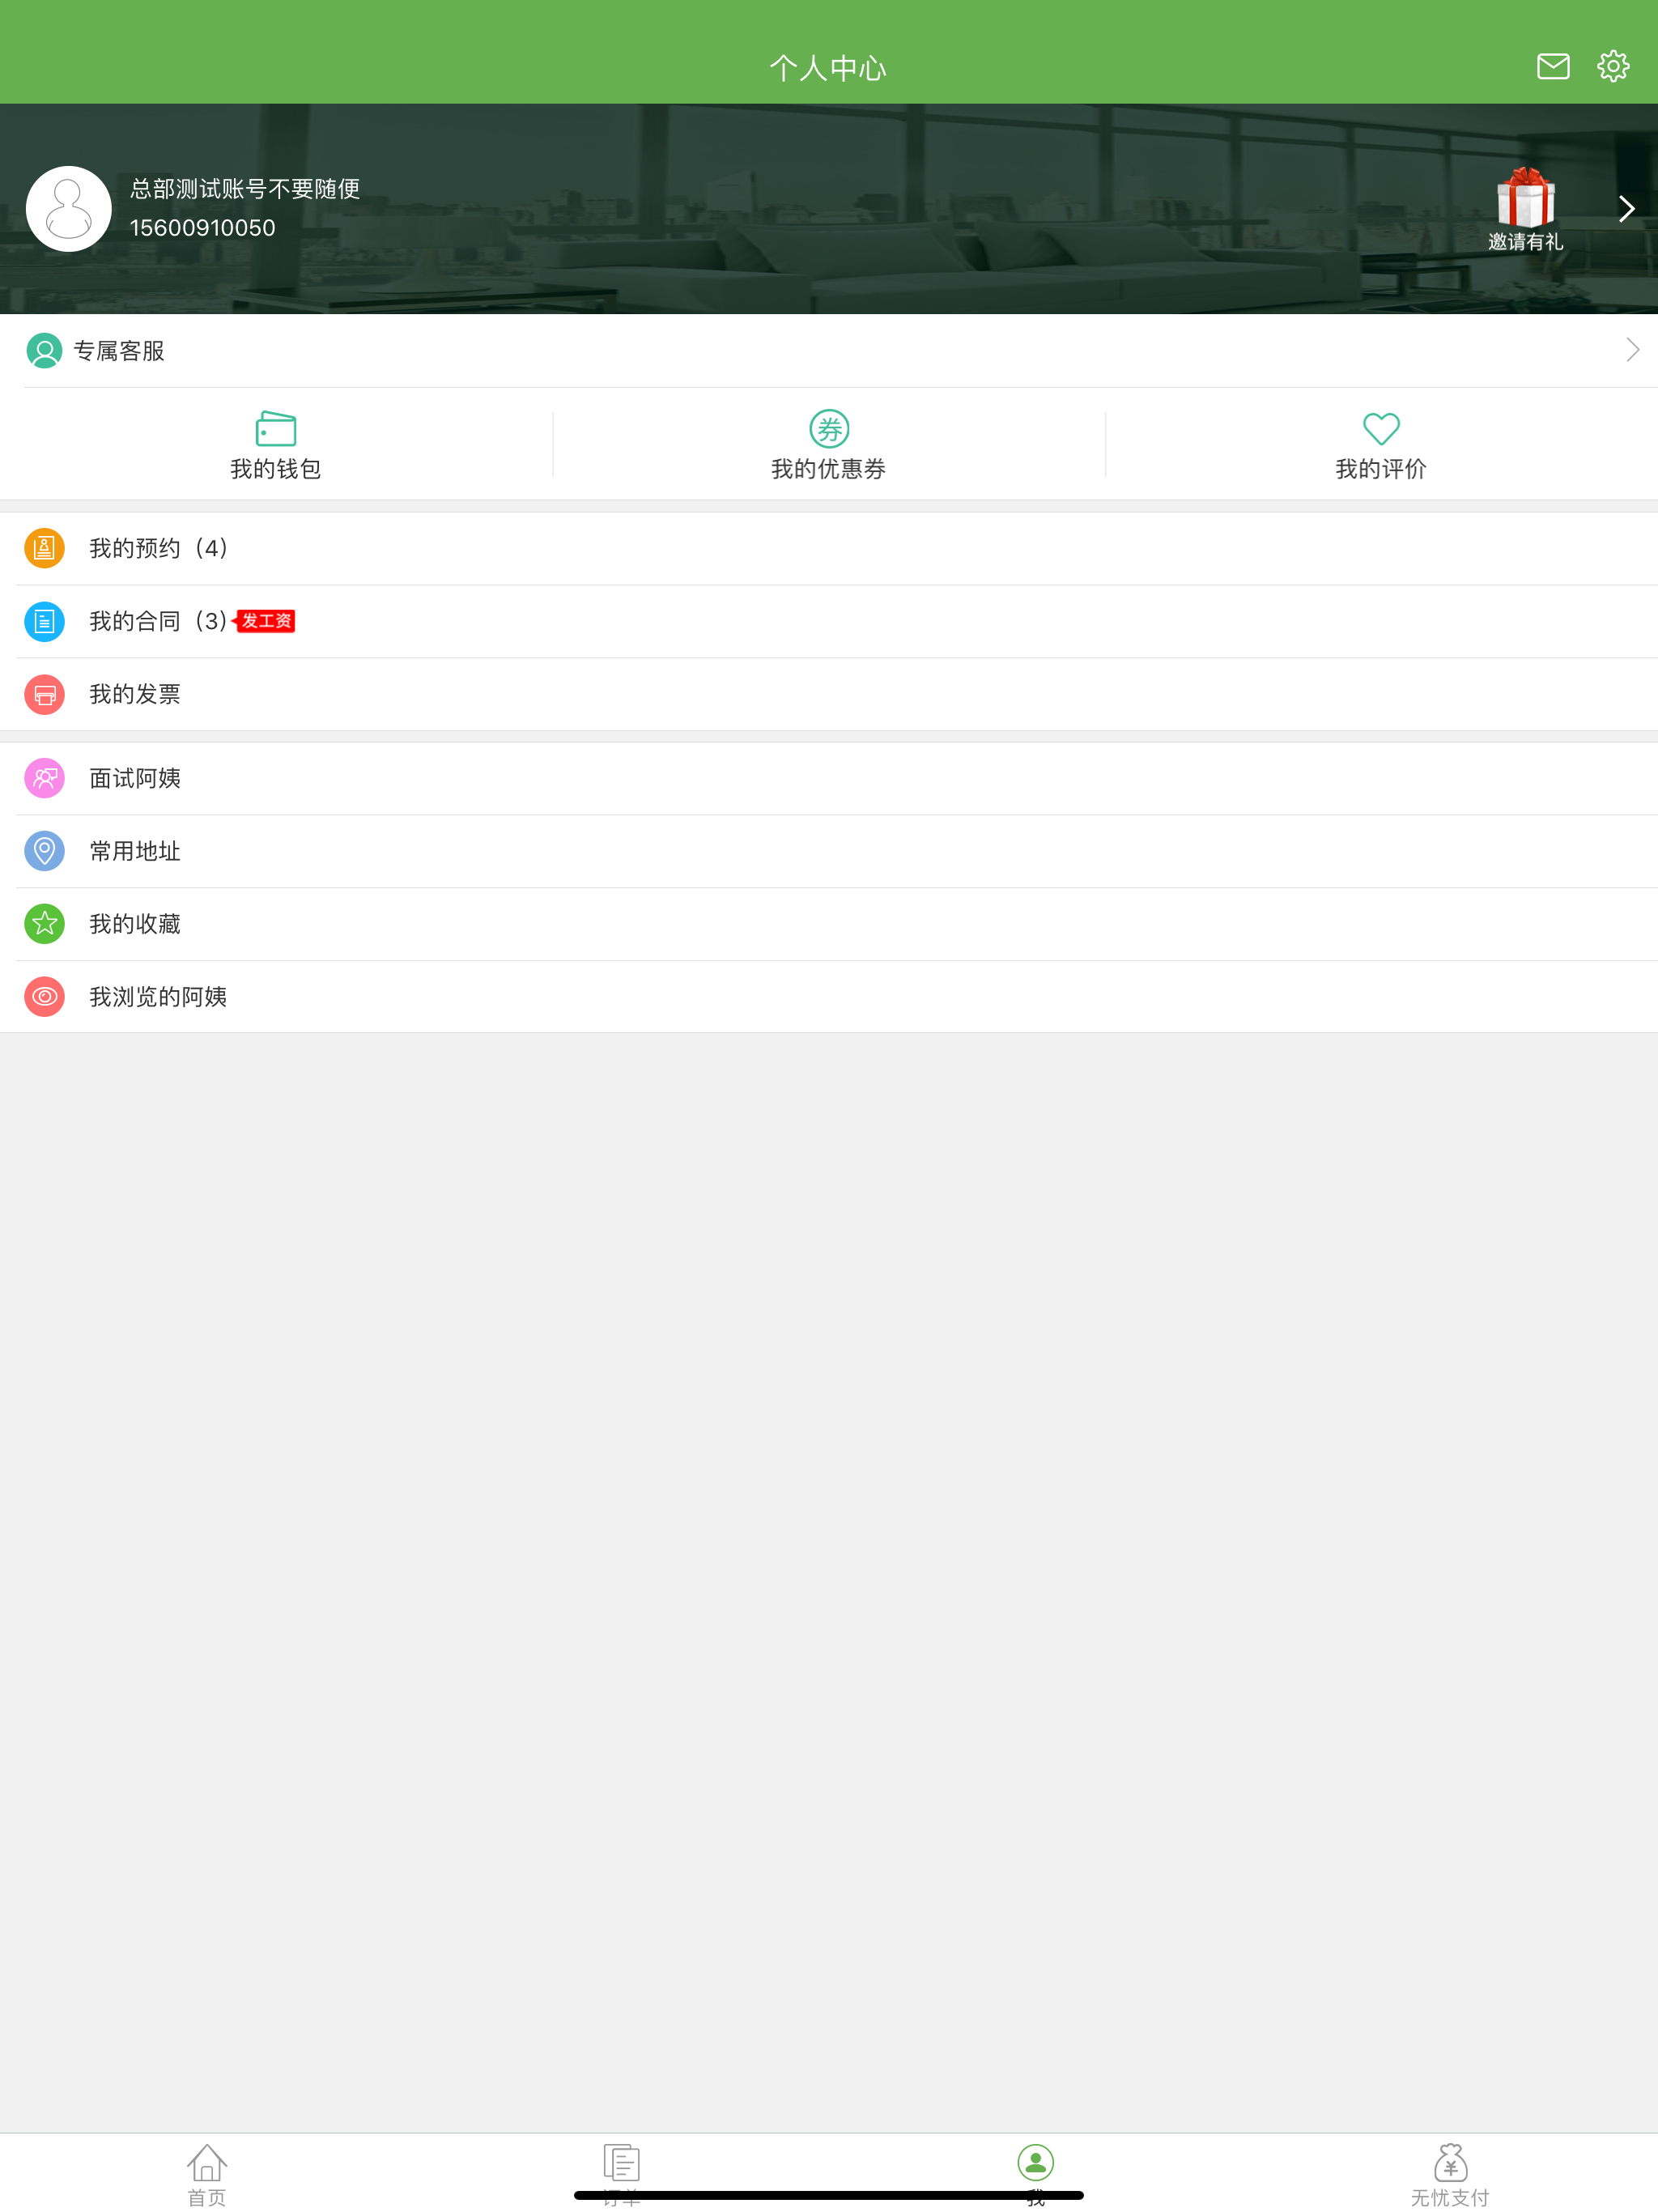
Task: Tap the profile avatar picture
Action: [68, 208]
